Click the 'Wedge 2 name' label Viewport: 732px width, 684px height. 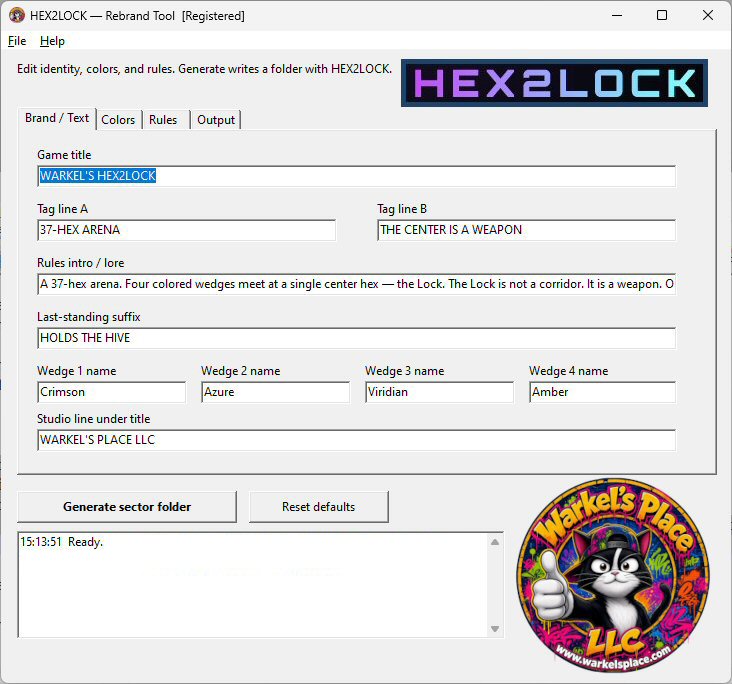[x=240, y=371]
